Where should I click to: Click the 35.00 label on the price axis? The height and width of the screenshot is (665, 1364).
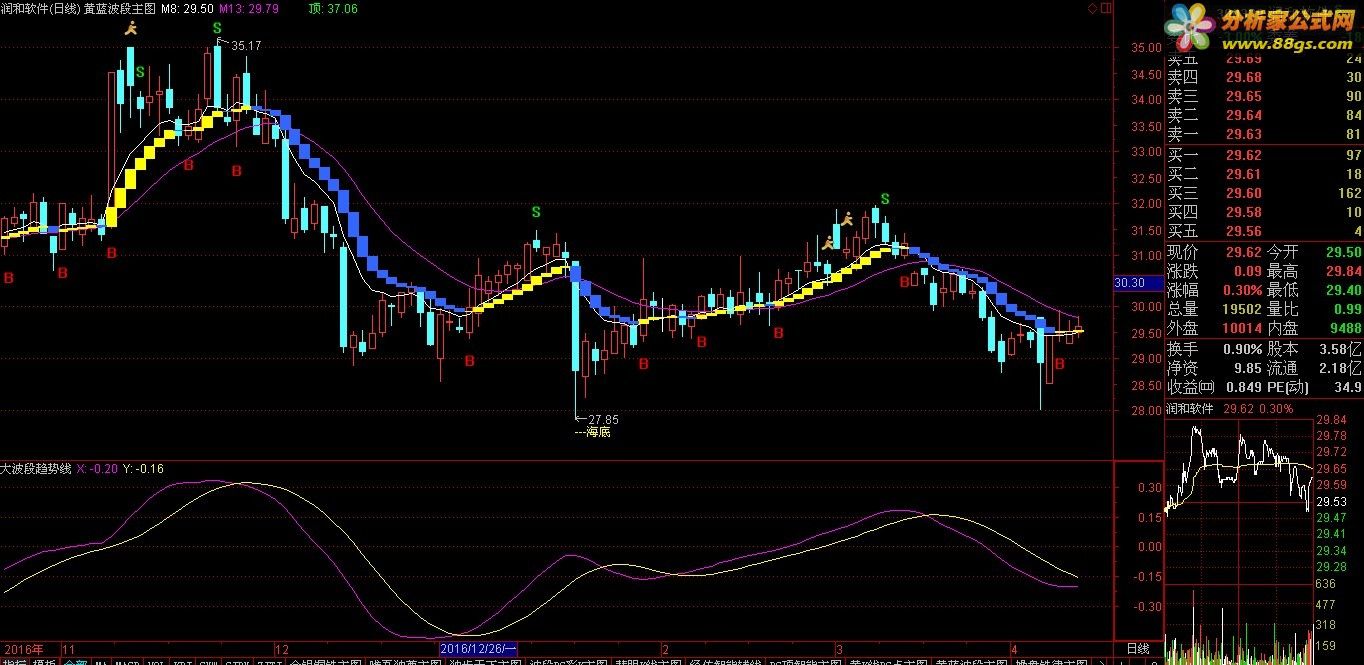1144,47
